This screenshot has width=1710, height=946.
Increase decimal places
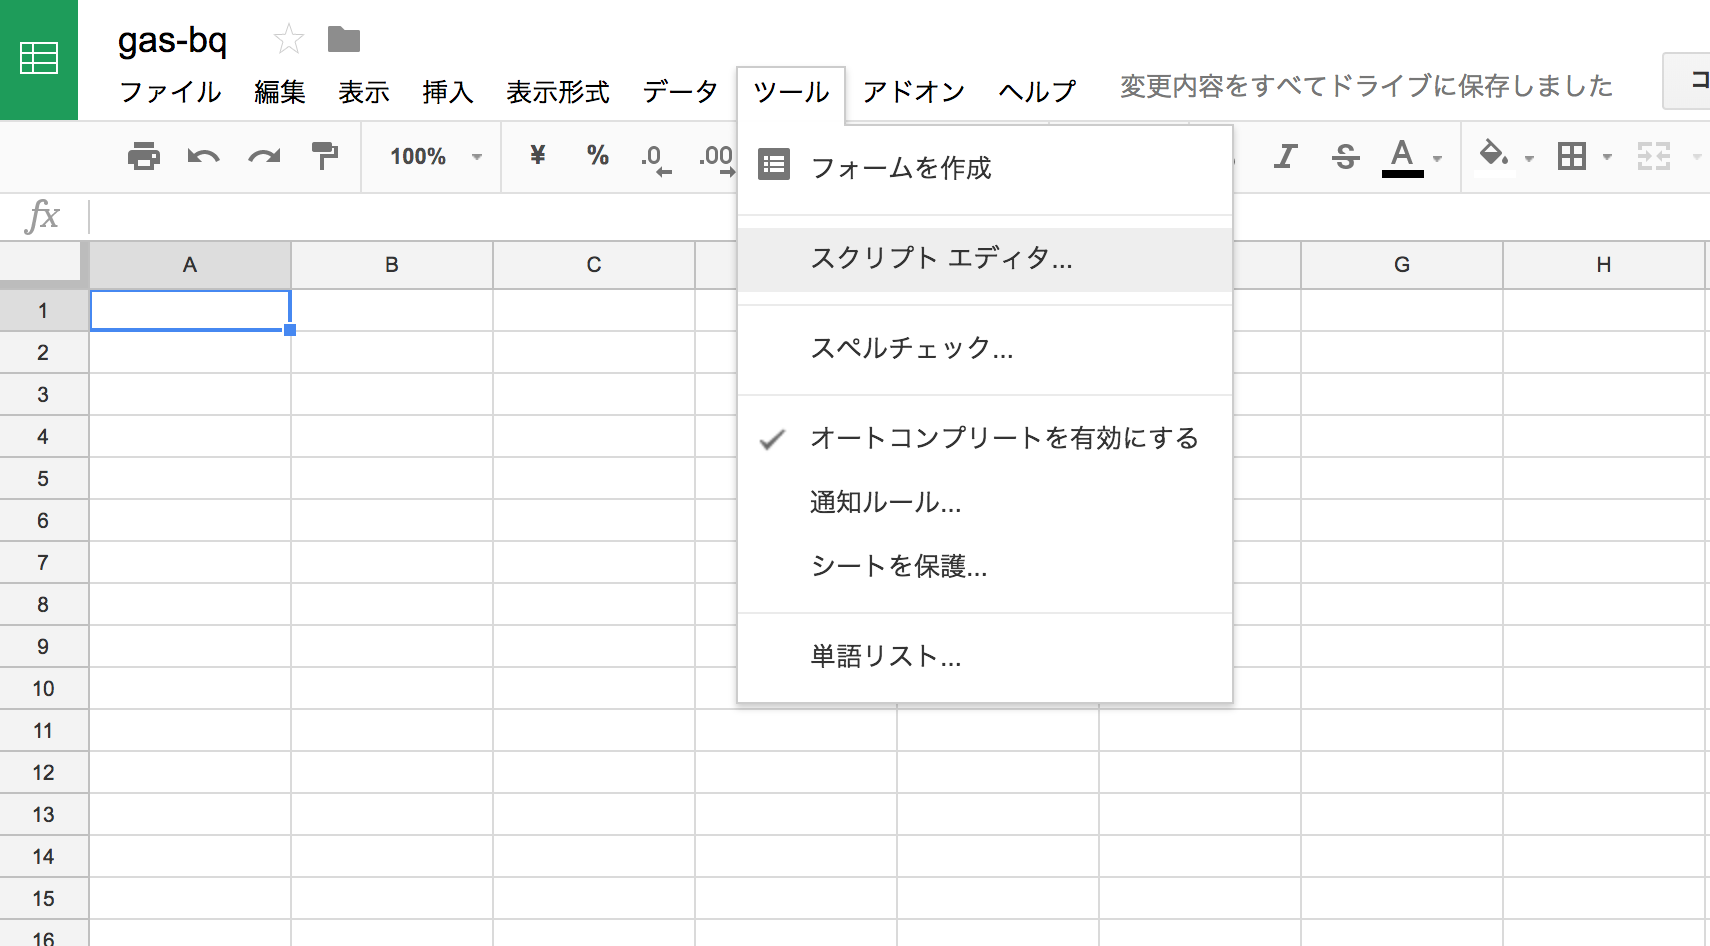717,158
